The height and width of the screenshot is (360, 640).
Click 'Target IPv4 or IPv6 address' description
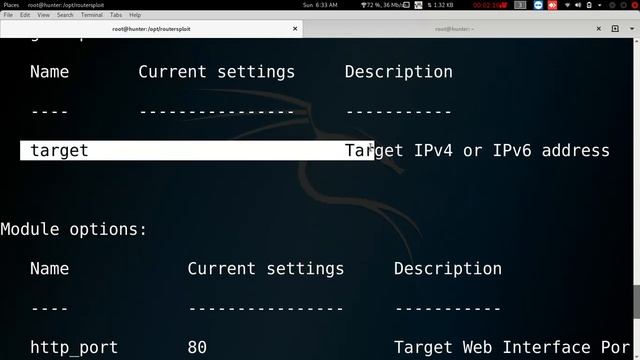(x=477, y=151)
